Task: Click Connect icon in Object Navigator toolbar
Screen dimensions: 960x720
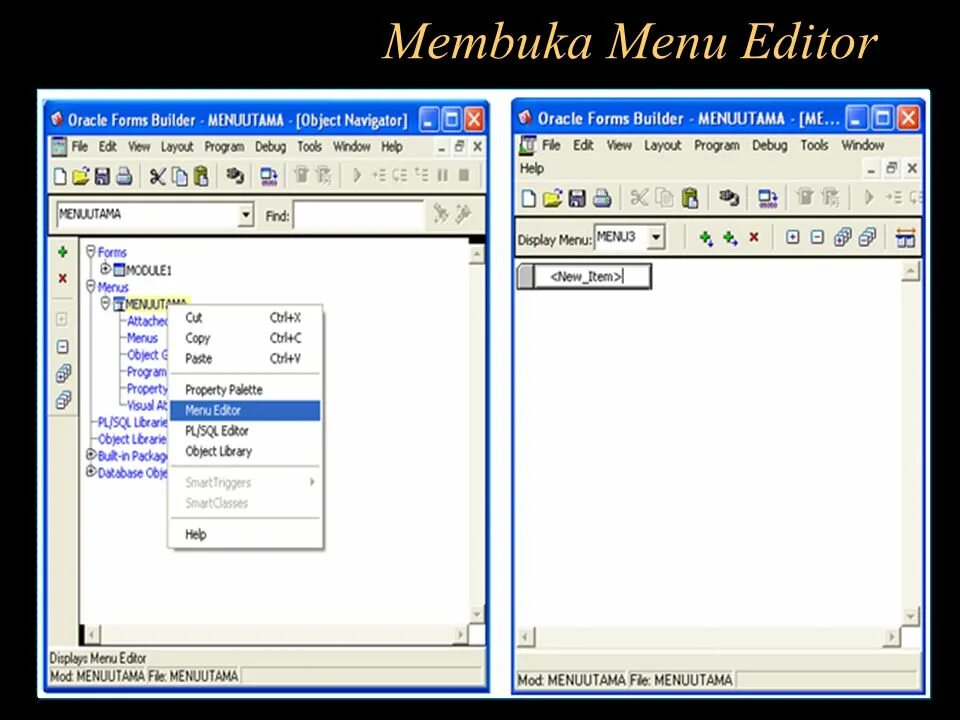Action: click(x=234, y=176)
